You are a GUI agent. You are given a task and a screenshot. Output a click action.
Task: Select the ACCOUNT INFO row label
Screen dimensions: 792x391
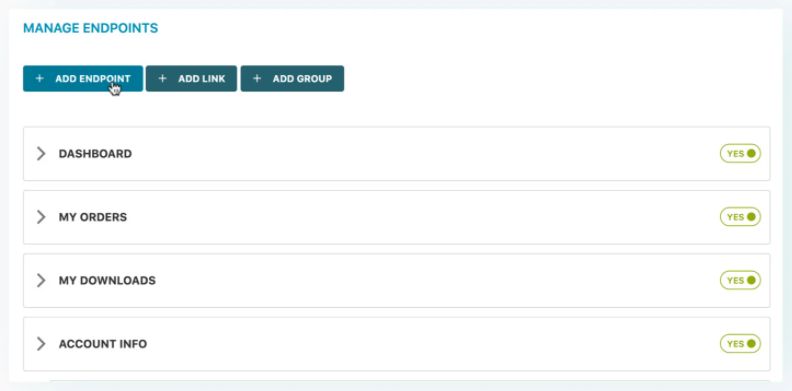pos(103,344)
